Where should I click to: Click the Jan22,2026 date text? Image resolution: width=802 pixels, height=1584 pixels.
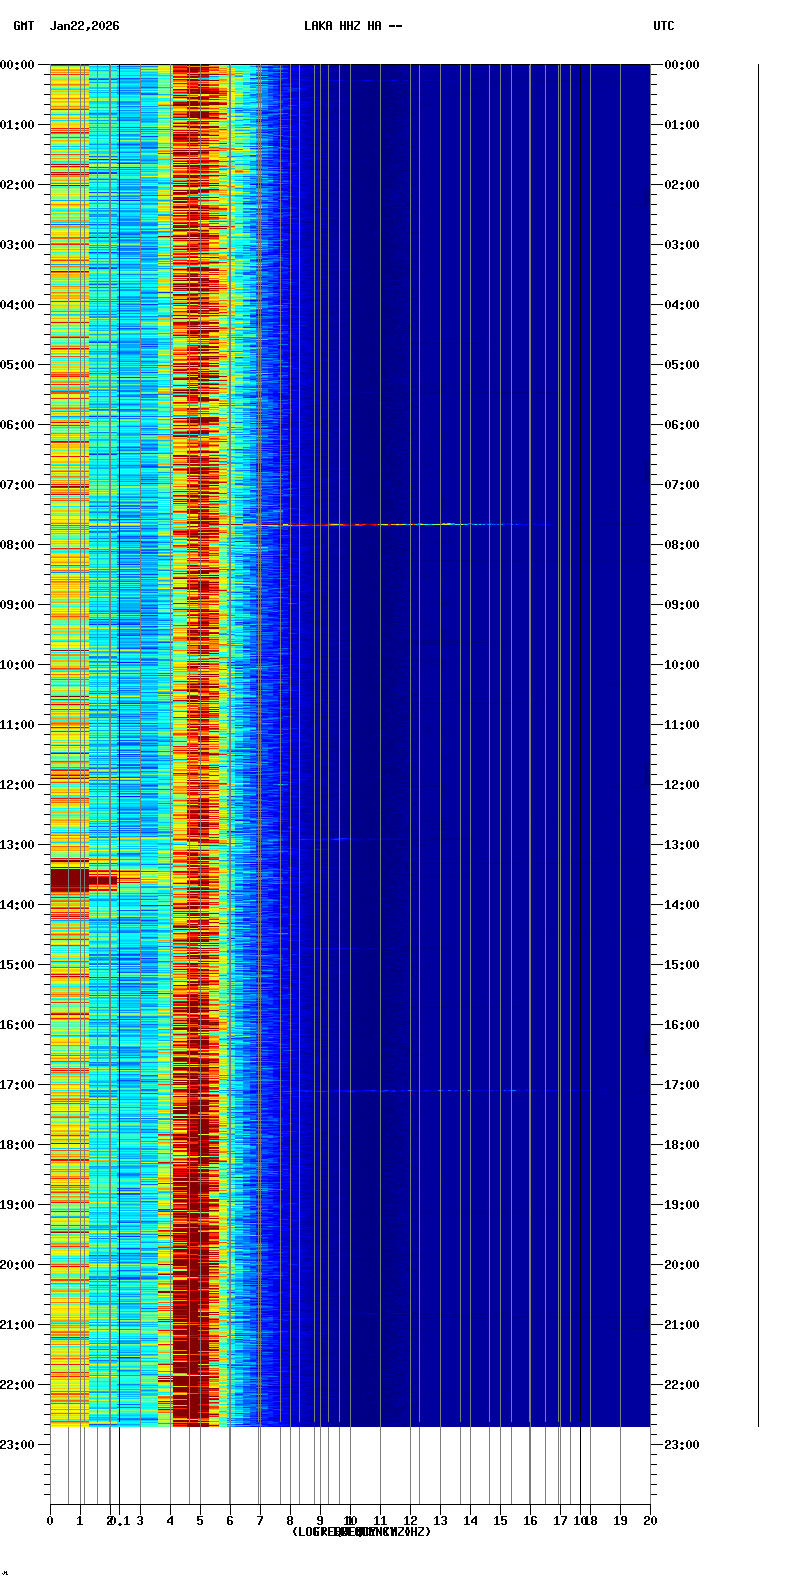[x=85, y=26]
